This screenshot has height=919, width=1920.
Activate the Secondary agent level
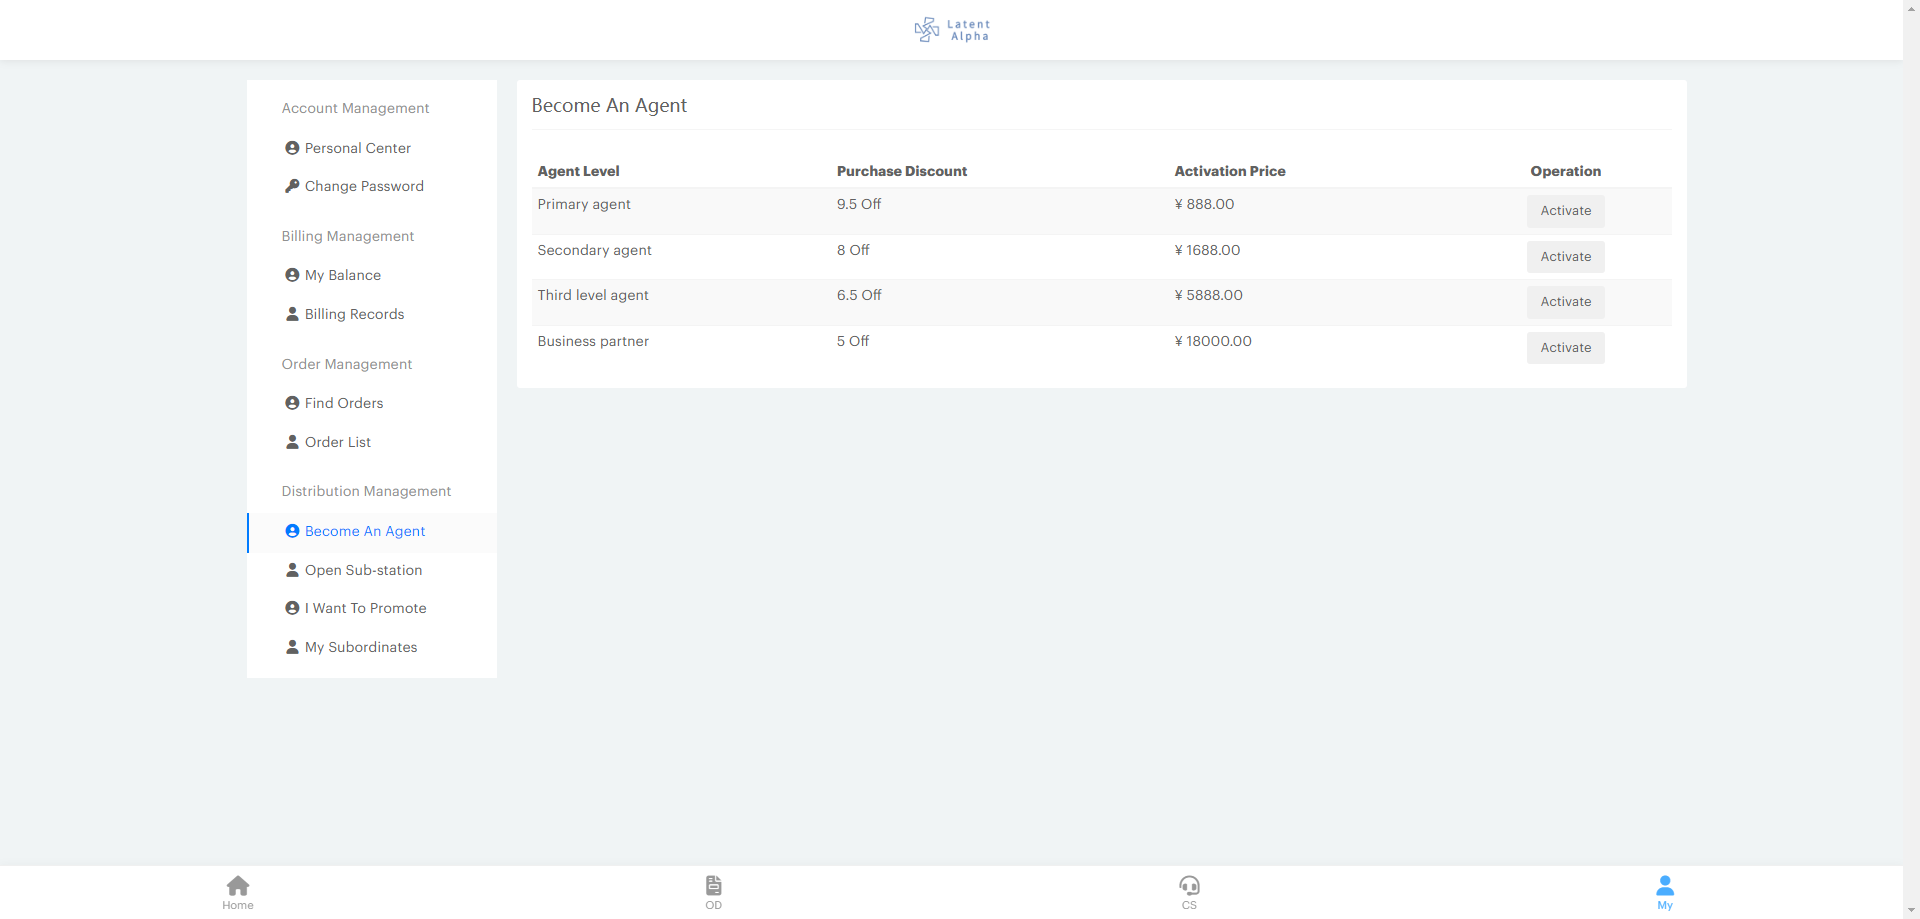click(x=1565, y=257)
